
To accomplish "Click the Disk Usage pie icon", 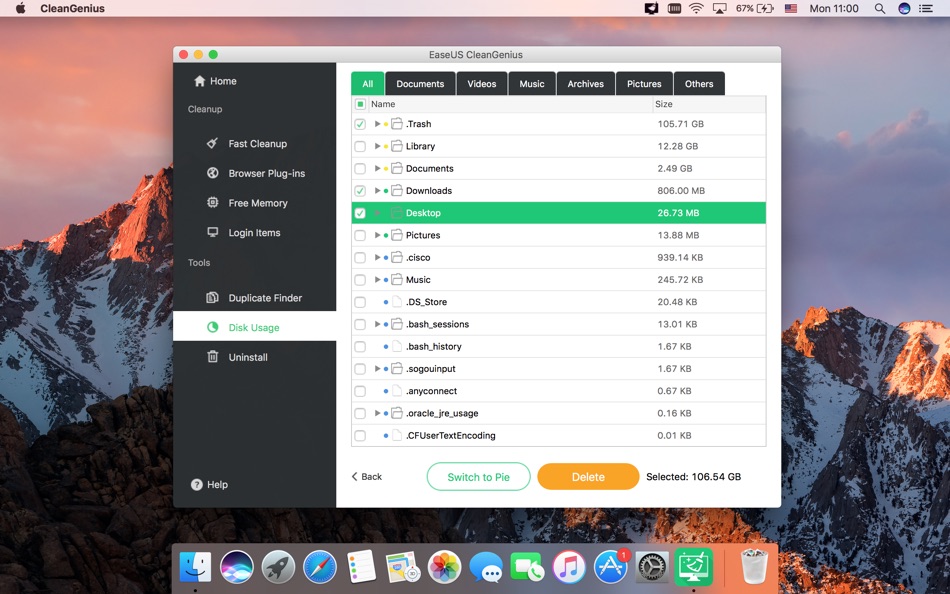I will click(x=213, y=327).
